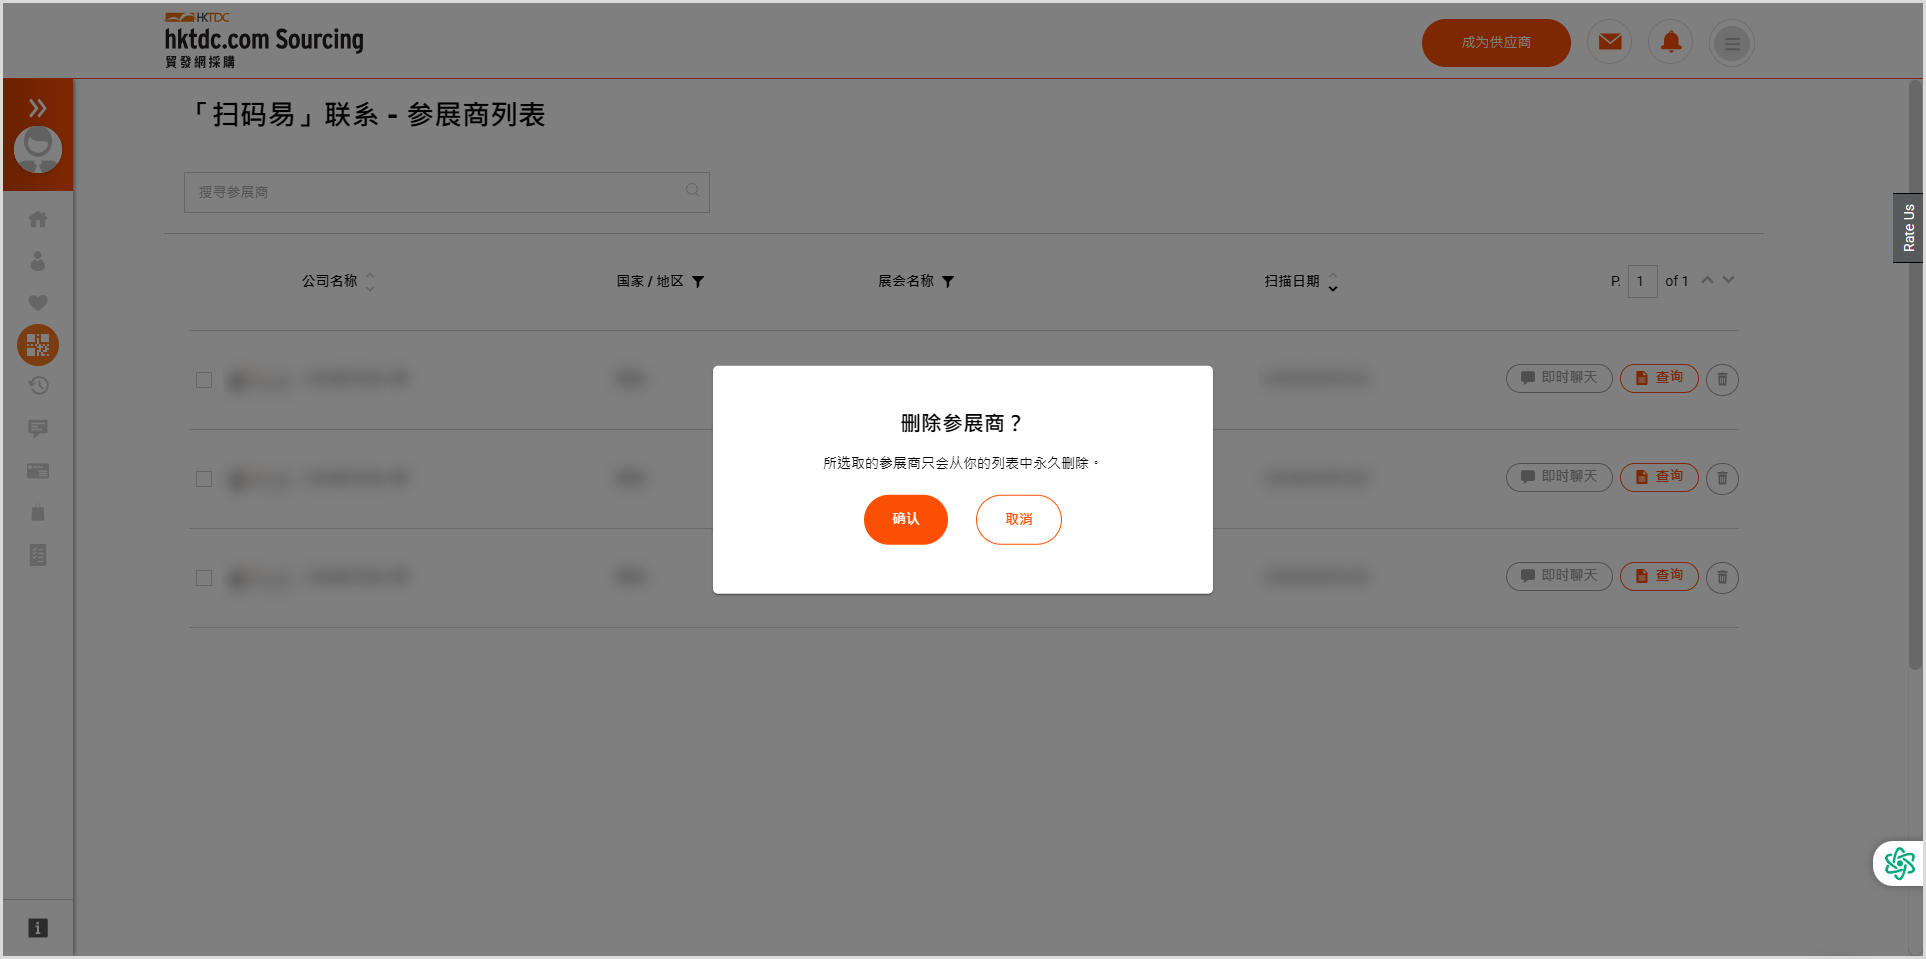Viewport: 1926px width, 959px height.
Task: Open the history clock sidebar icon
Action: point(38,385)
